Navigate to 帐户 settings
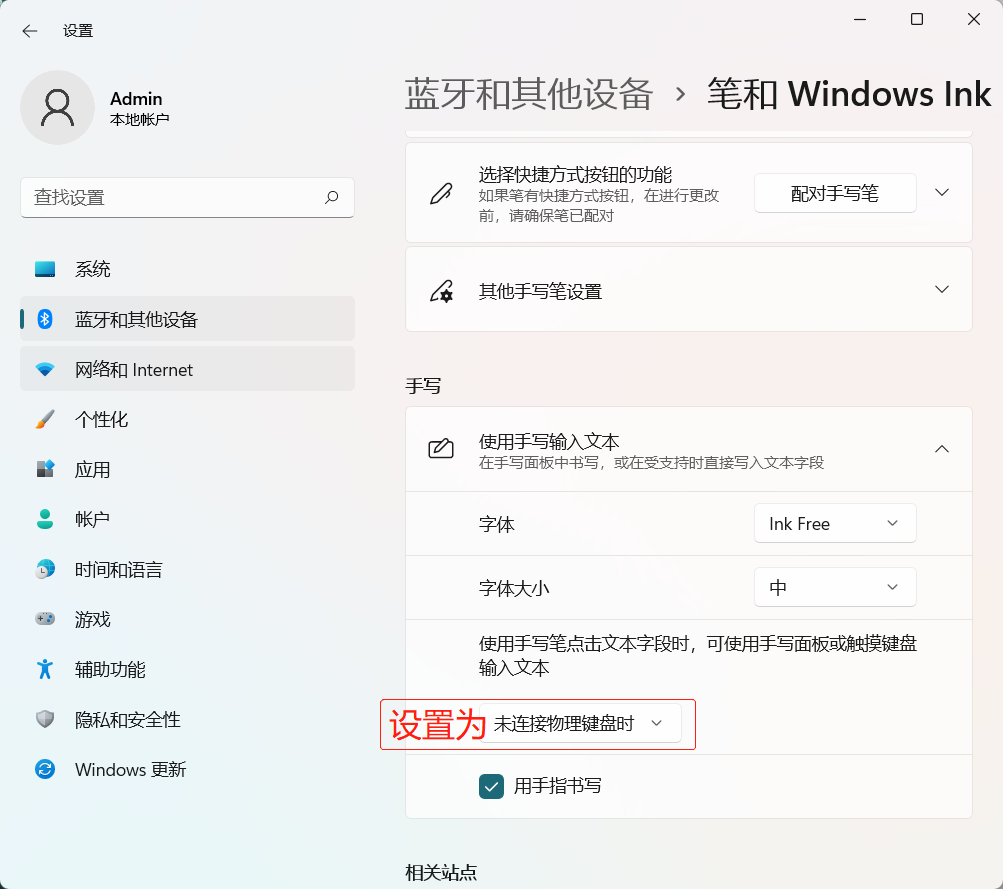1003x889 pixels. pyautogui.click(x=187, y=519)
